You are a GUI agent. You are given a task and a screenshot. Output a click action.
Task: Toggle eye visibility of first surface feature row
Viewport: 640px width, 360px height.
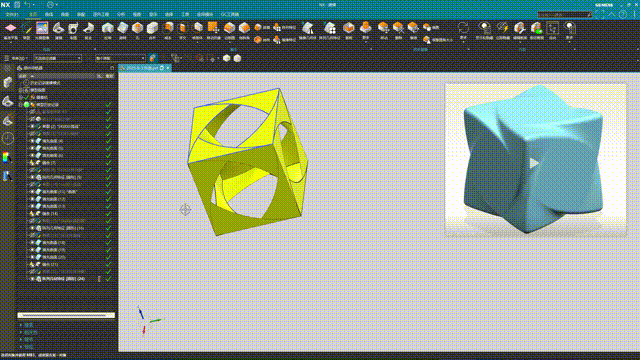[x=32, y=141]
